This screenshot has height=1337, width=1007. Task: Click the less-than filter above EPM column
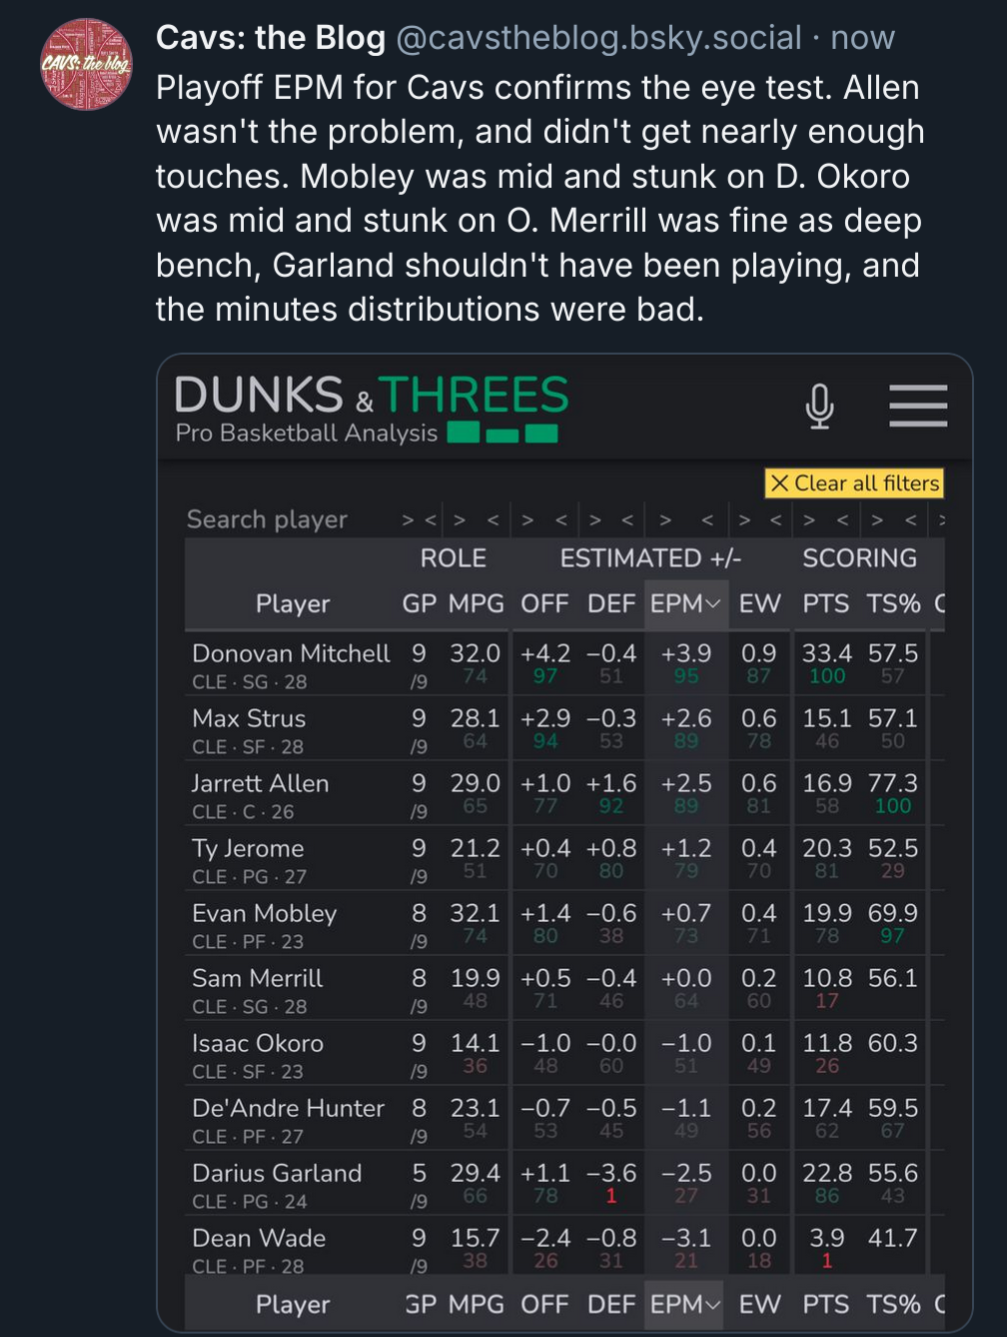707,520
